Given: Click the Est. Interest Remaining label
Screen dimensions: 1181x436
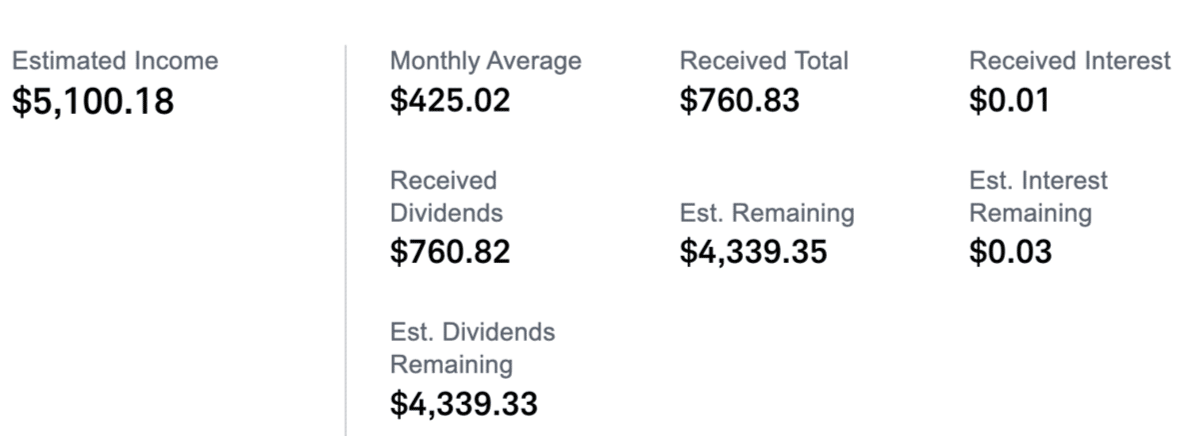Looking at the screenshot, I should point(1038,197).
